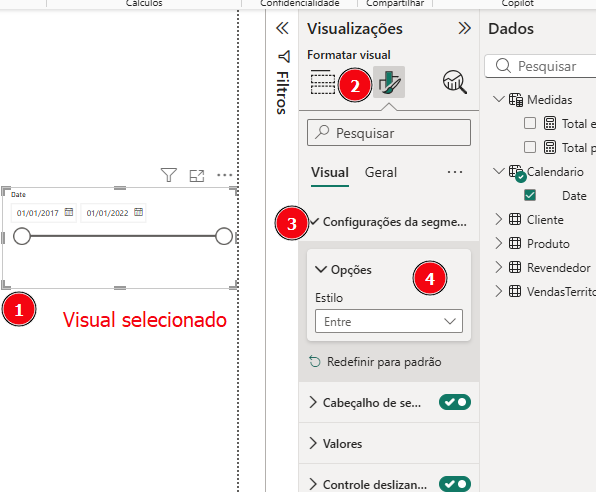Click the Date field name under Calendario

tap(574, 195)
